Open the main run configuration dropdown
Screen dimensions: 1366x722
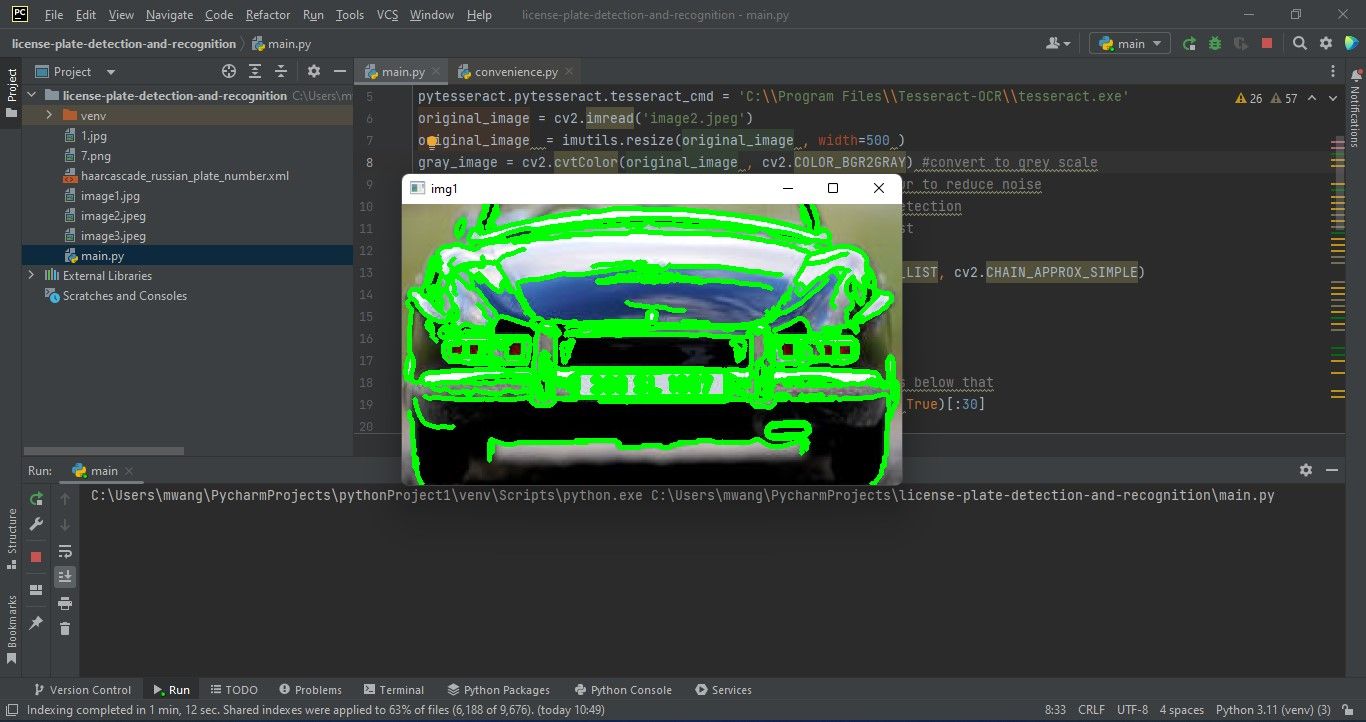(1128, 43)
